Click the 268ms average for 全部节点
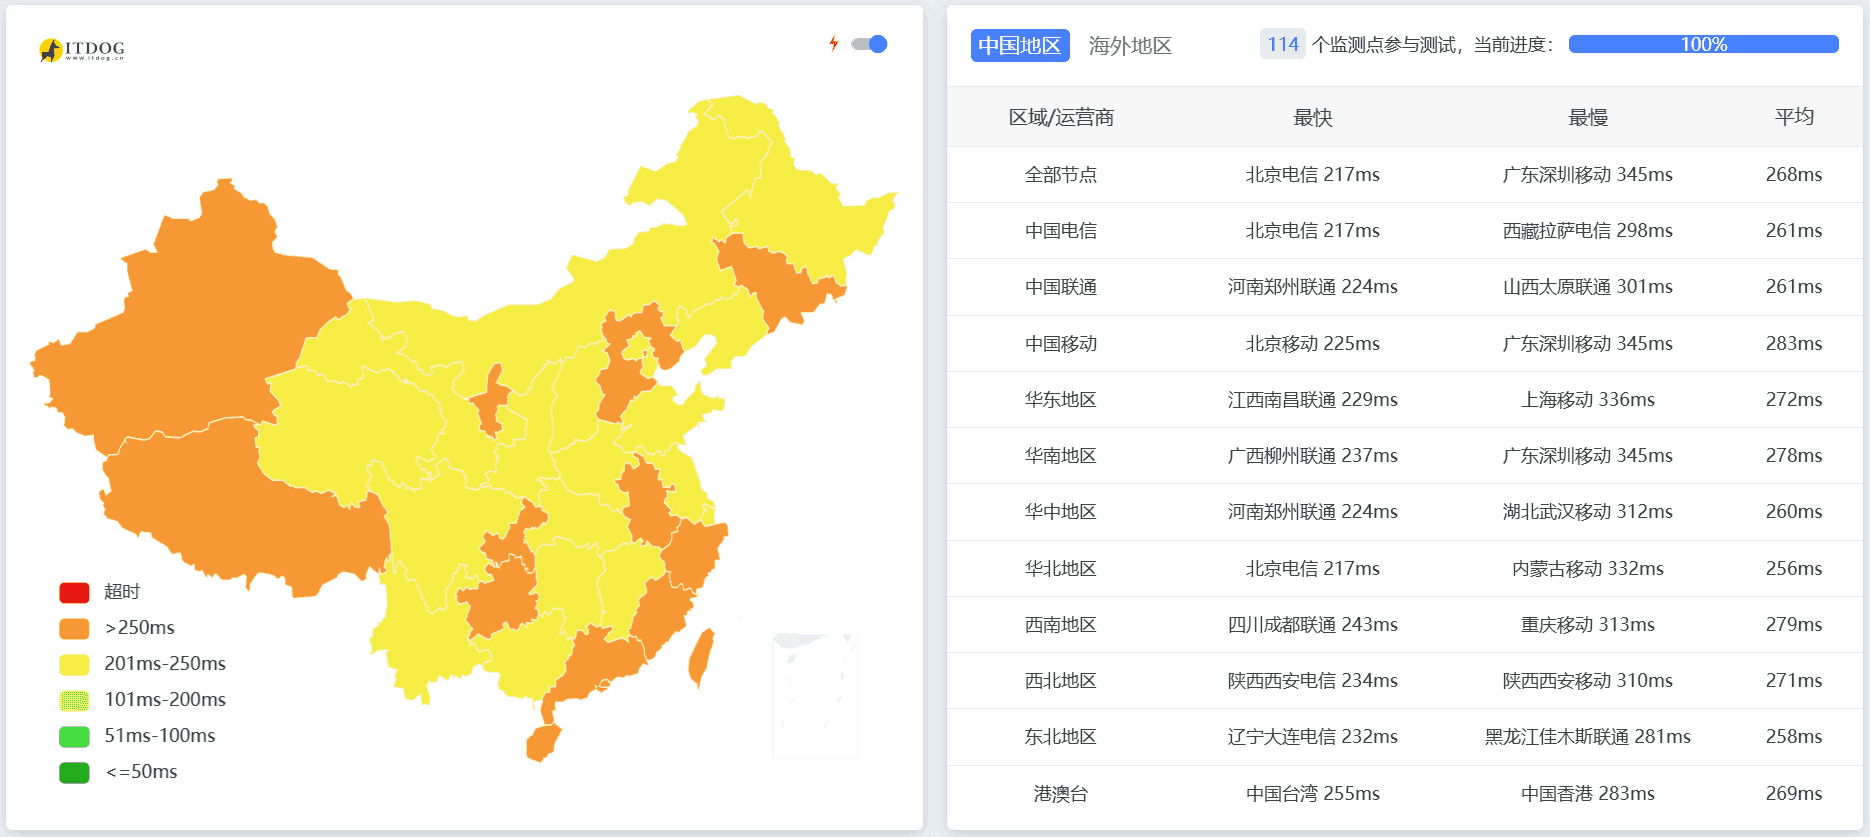 click(1794, 174)
